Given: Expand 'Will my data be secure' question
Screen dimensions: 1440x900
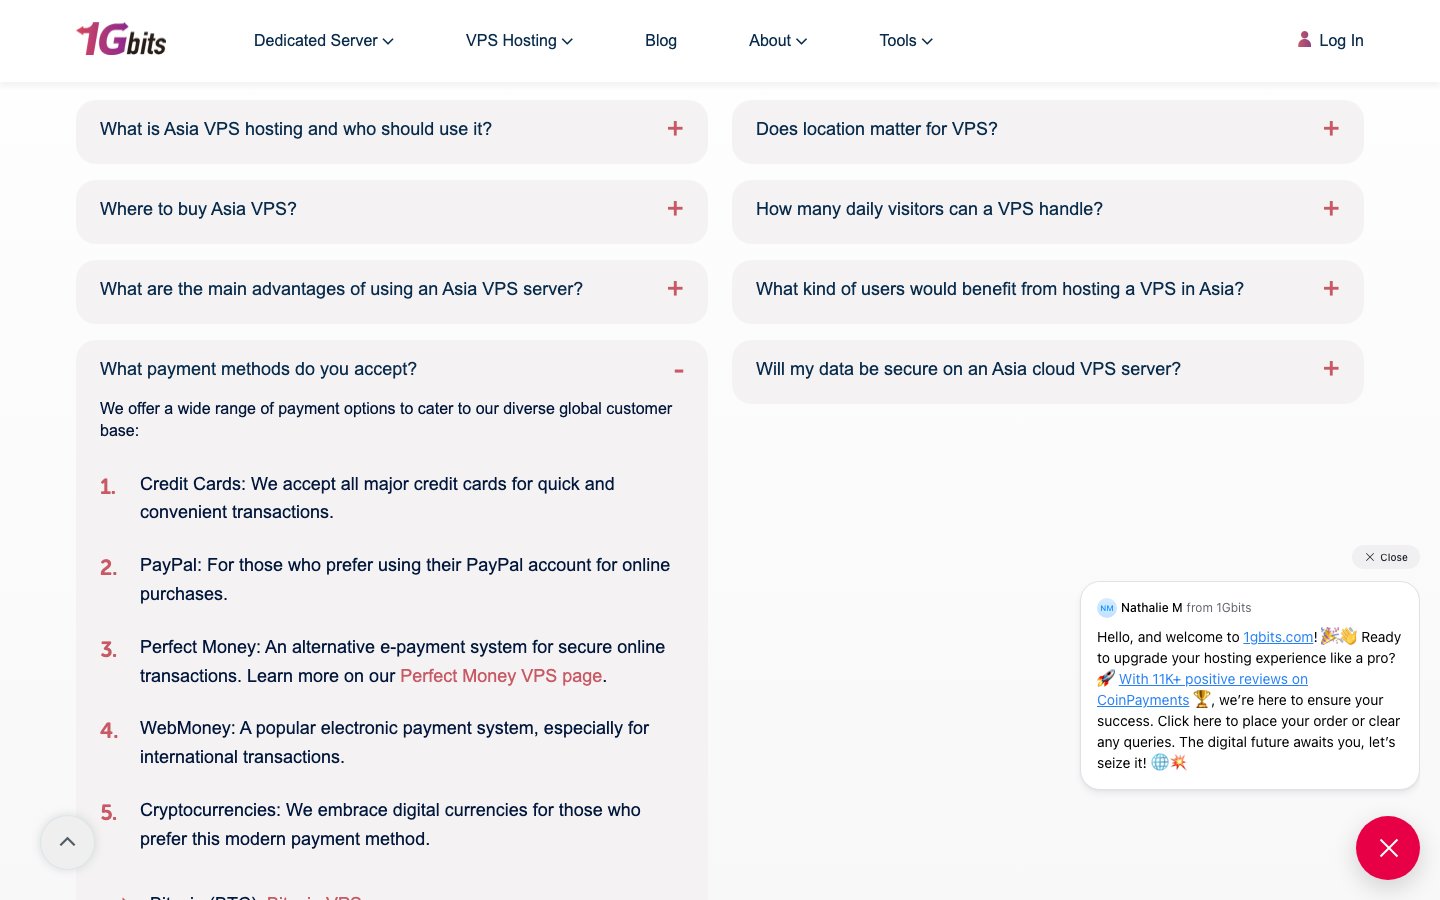Looking at the screenshot, I should (1048, 369).
